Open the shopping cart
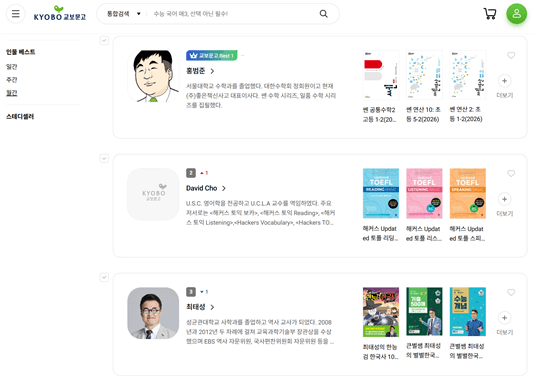Viewport: 534px width, 384px height. tap(490, 14)
